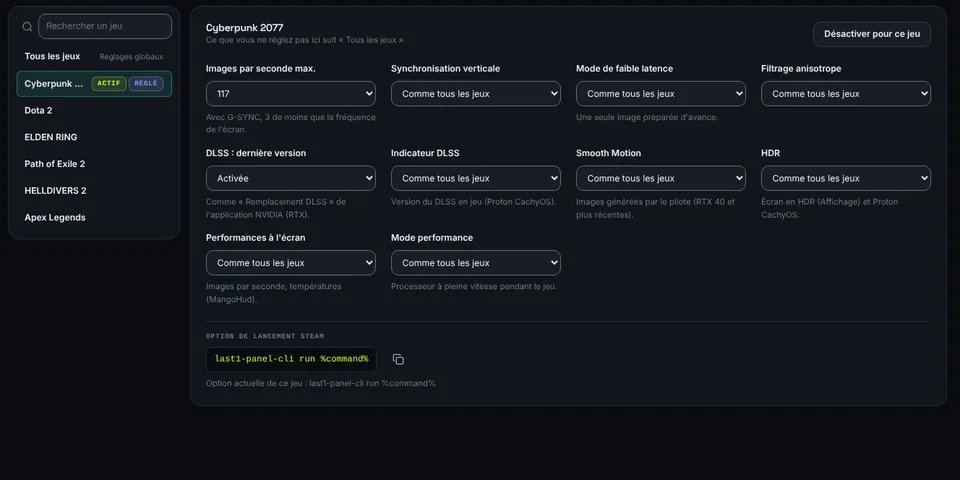Open 'DLSS : dernière version' dropdown

(x=291, y=178)
